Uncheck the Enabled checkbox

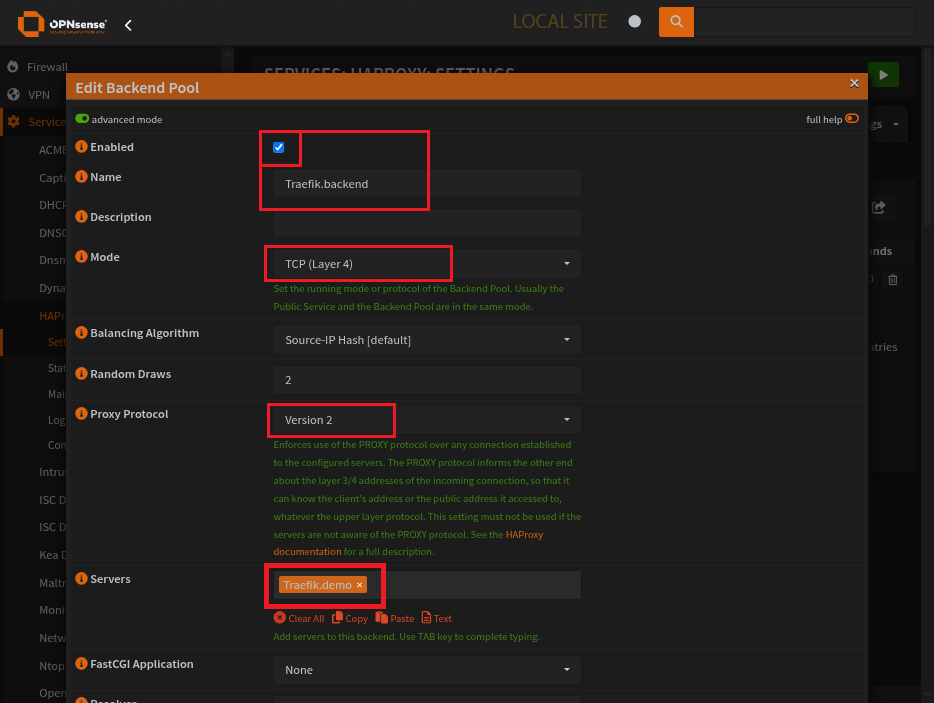[278, 147]
